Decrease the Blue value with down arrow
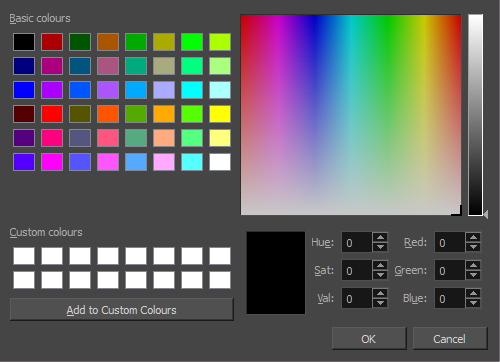 tap(473, 303)
